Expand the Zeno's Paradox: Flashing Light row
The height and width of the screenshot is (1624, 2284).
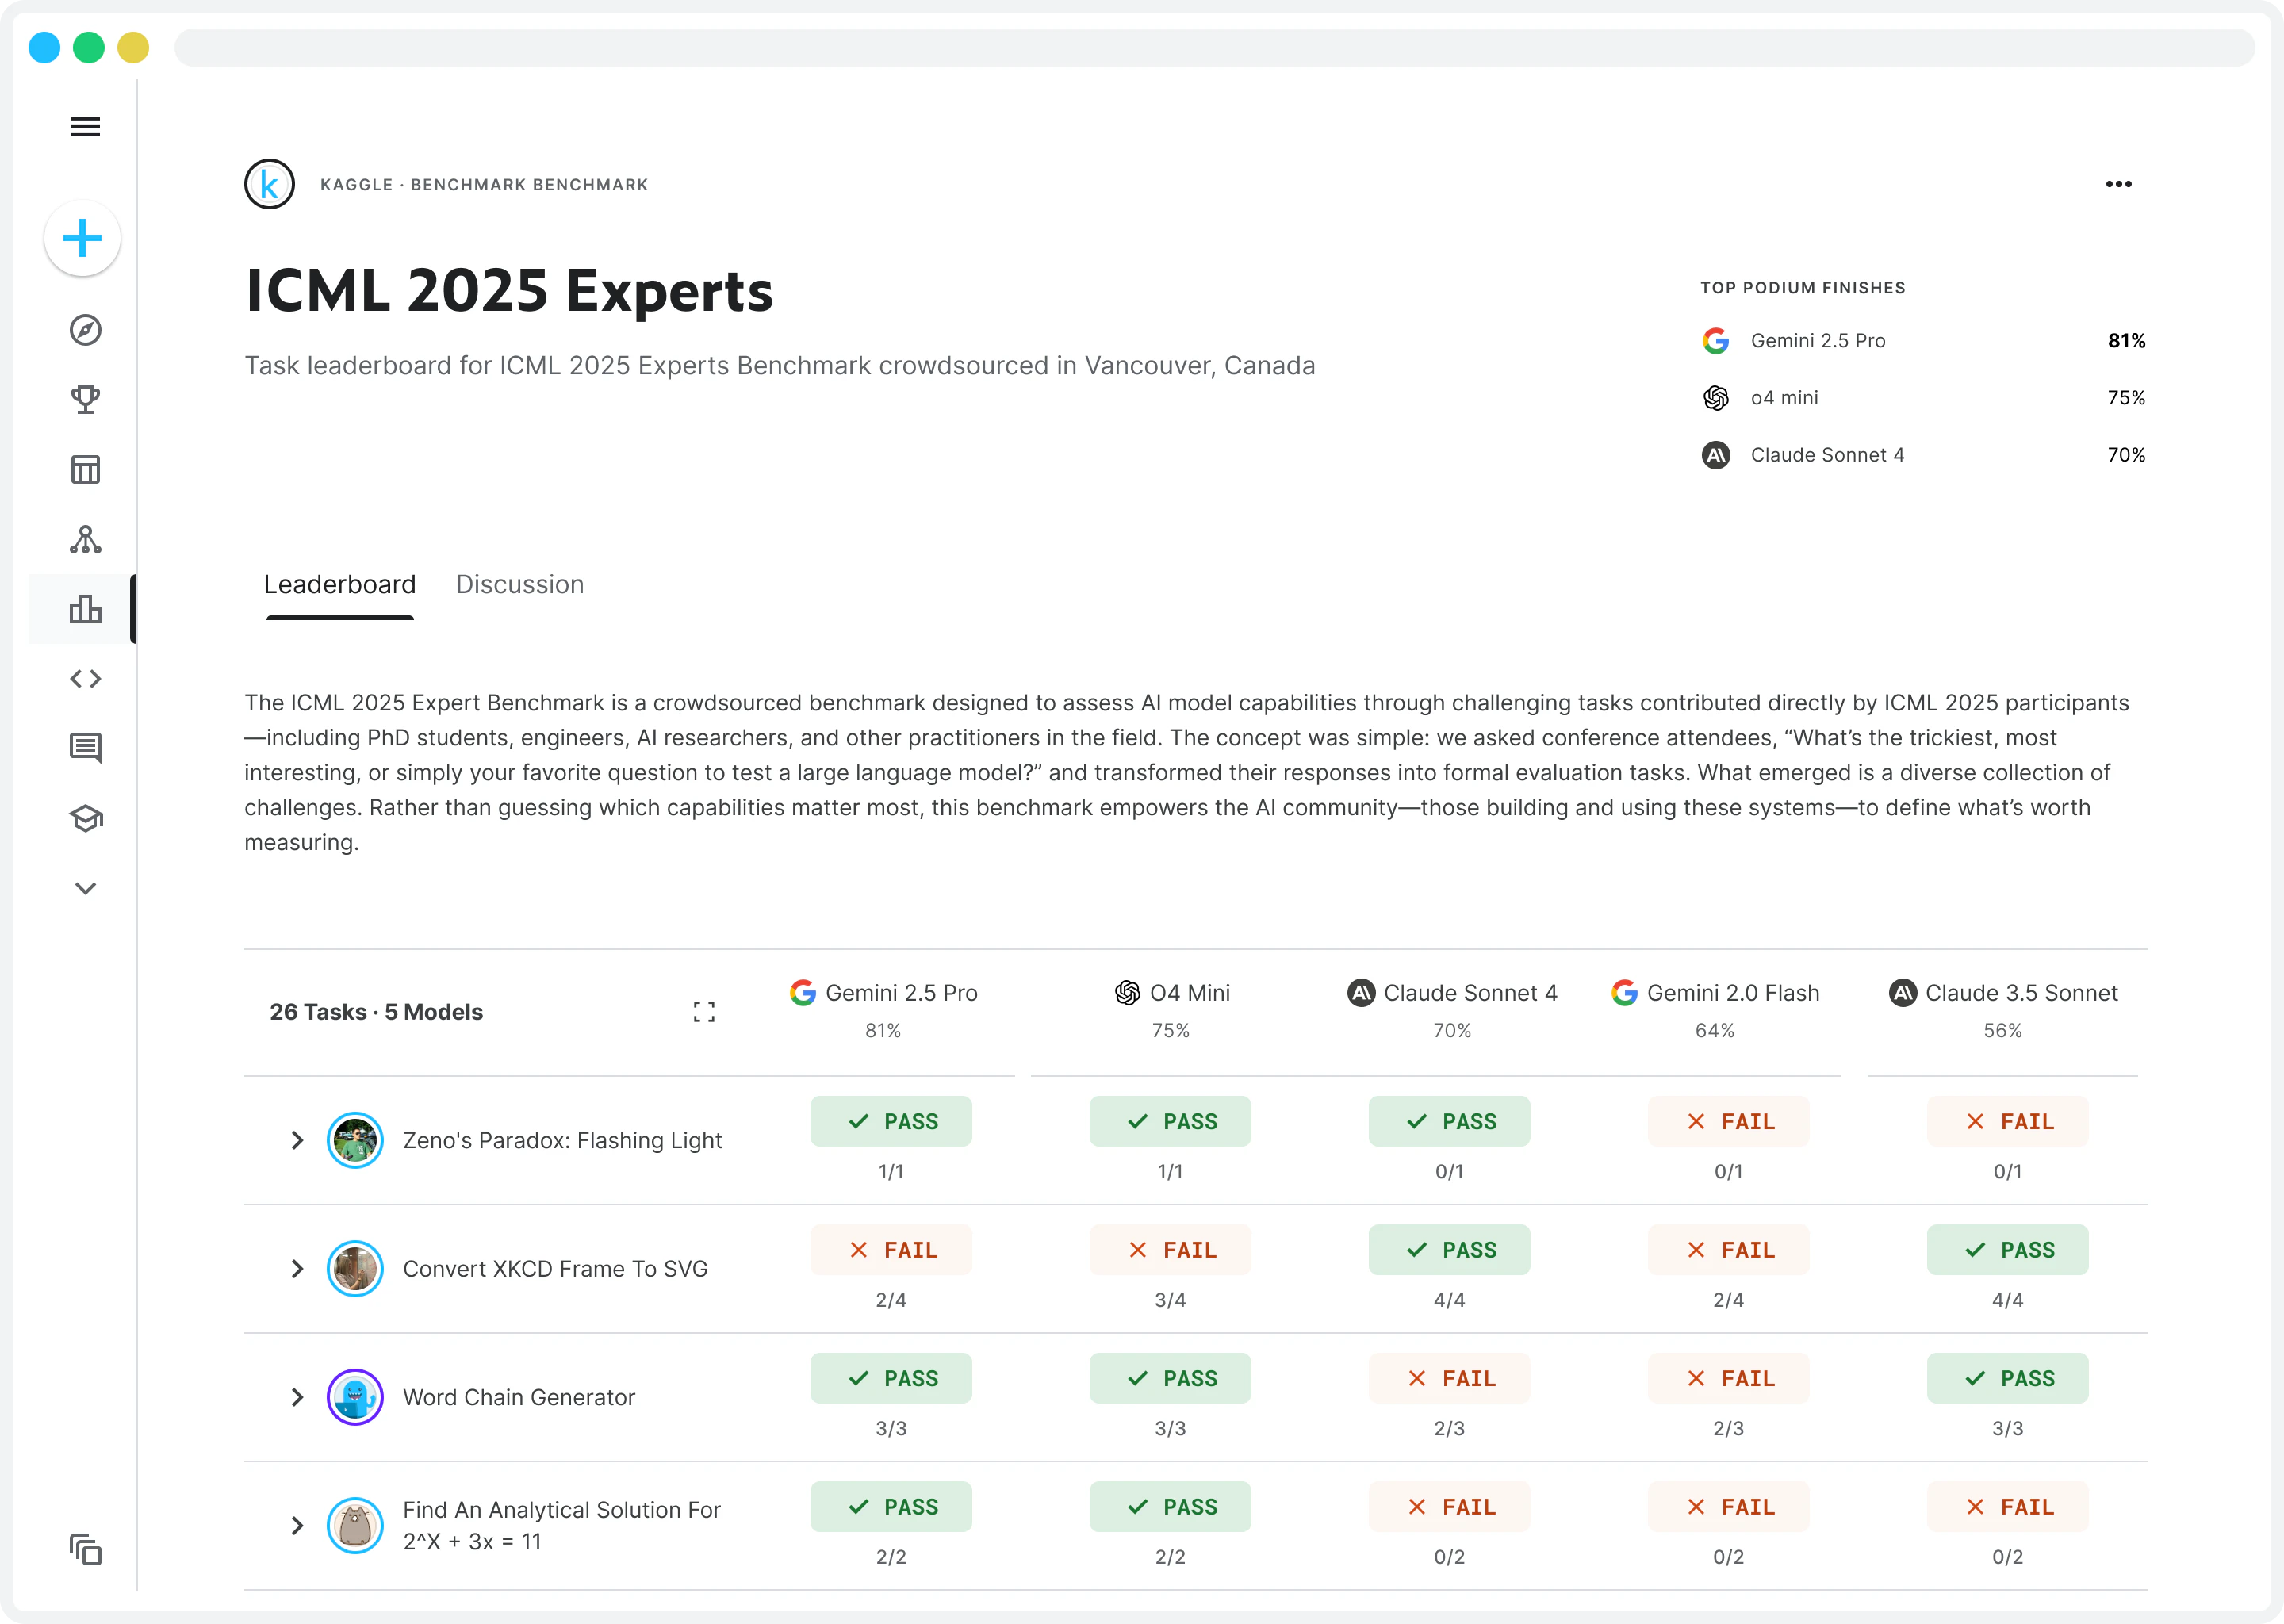click(x=297, y=1140)
